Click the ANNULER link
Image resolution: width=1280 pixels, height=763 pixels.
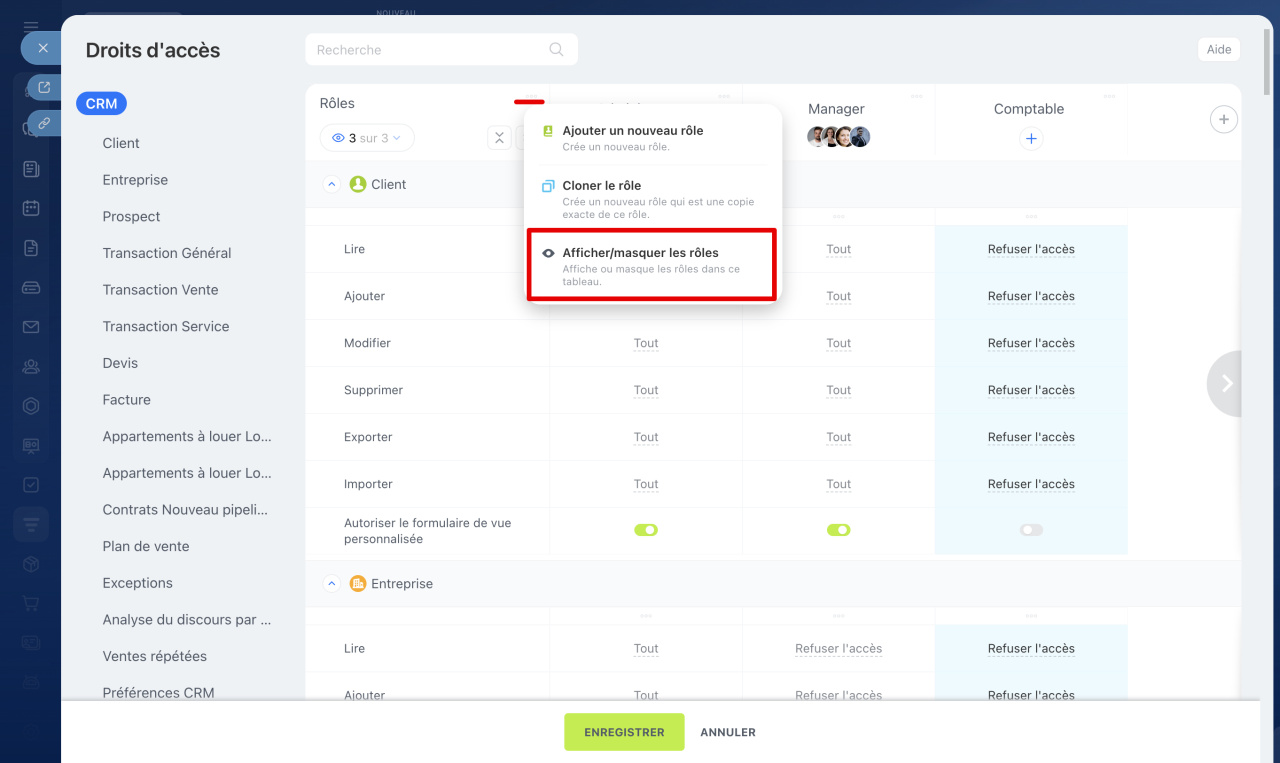pyautogui.click(x=727, y=732)
